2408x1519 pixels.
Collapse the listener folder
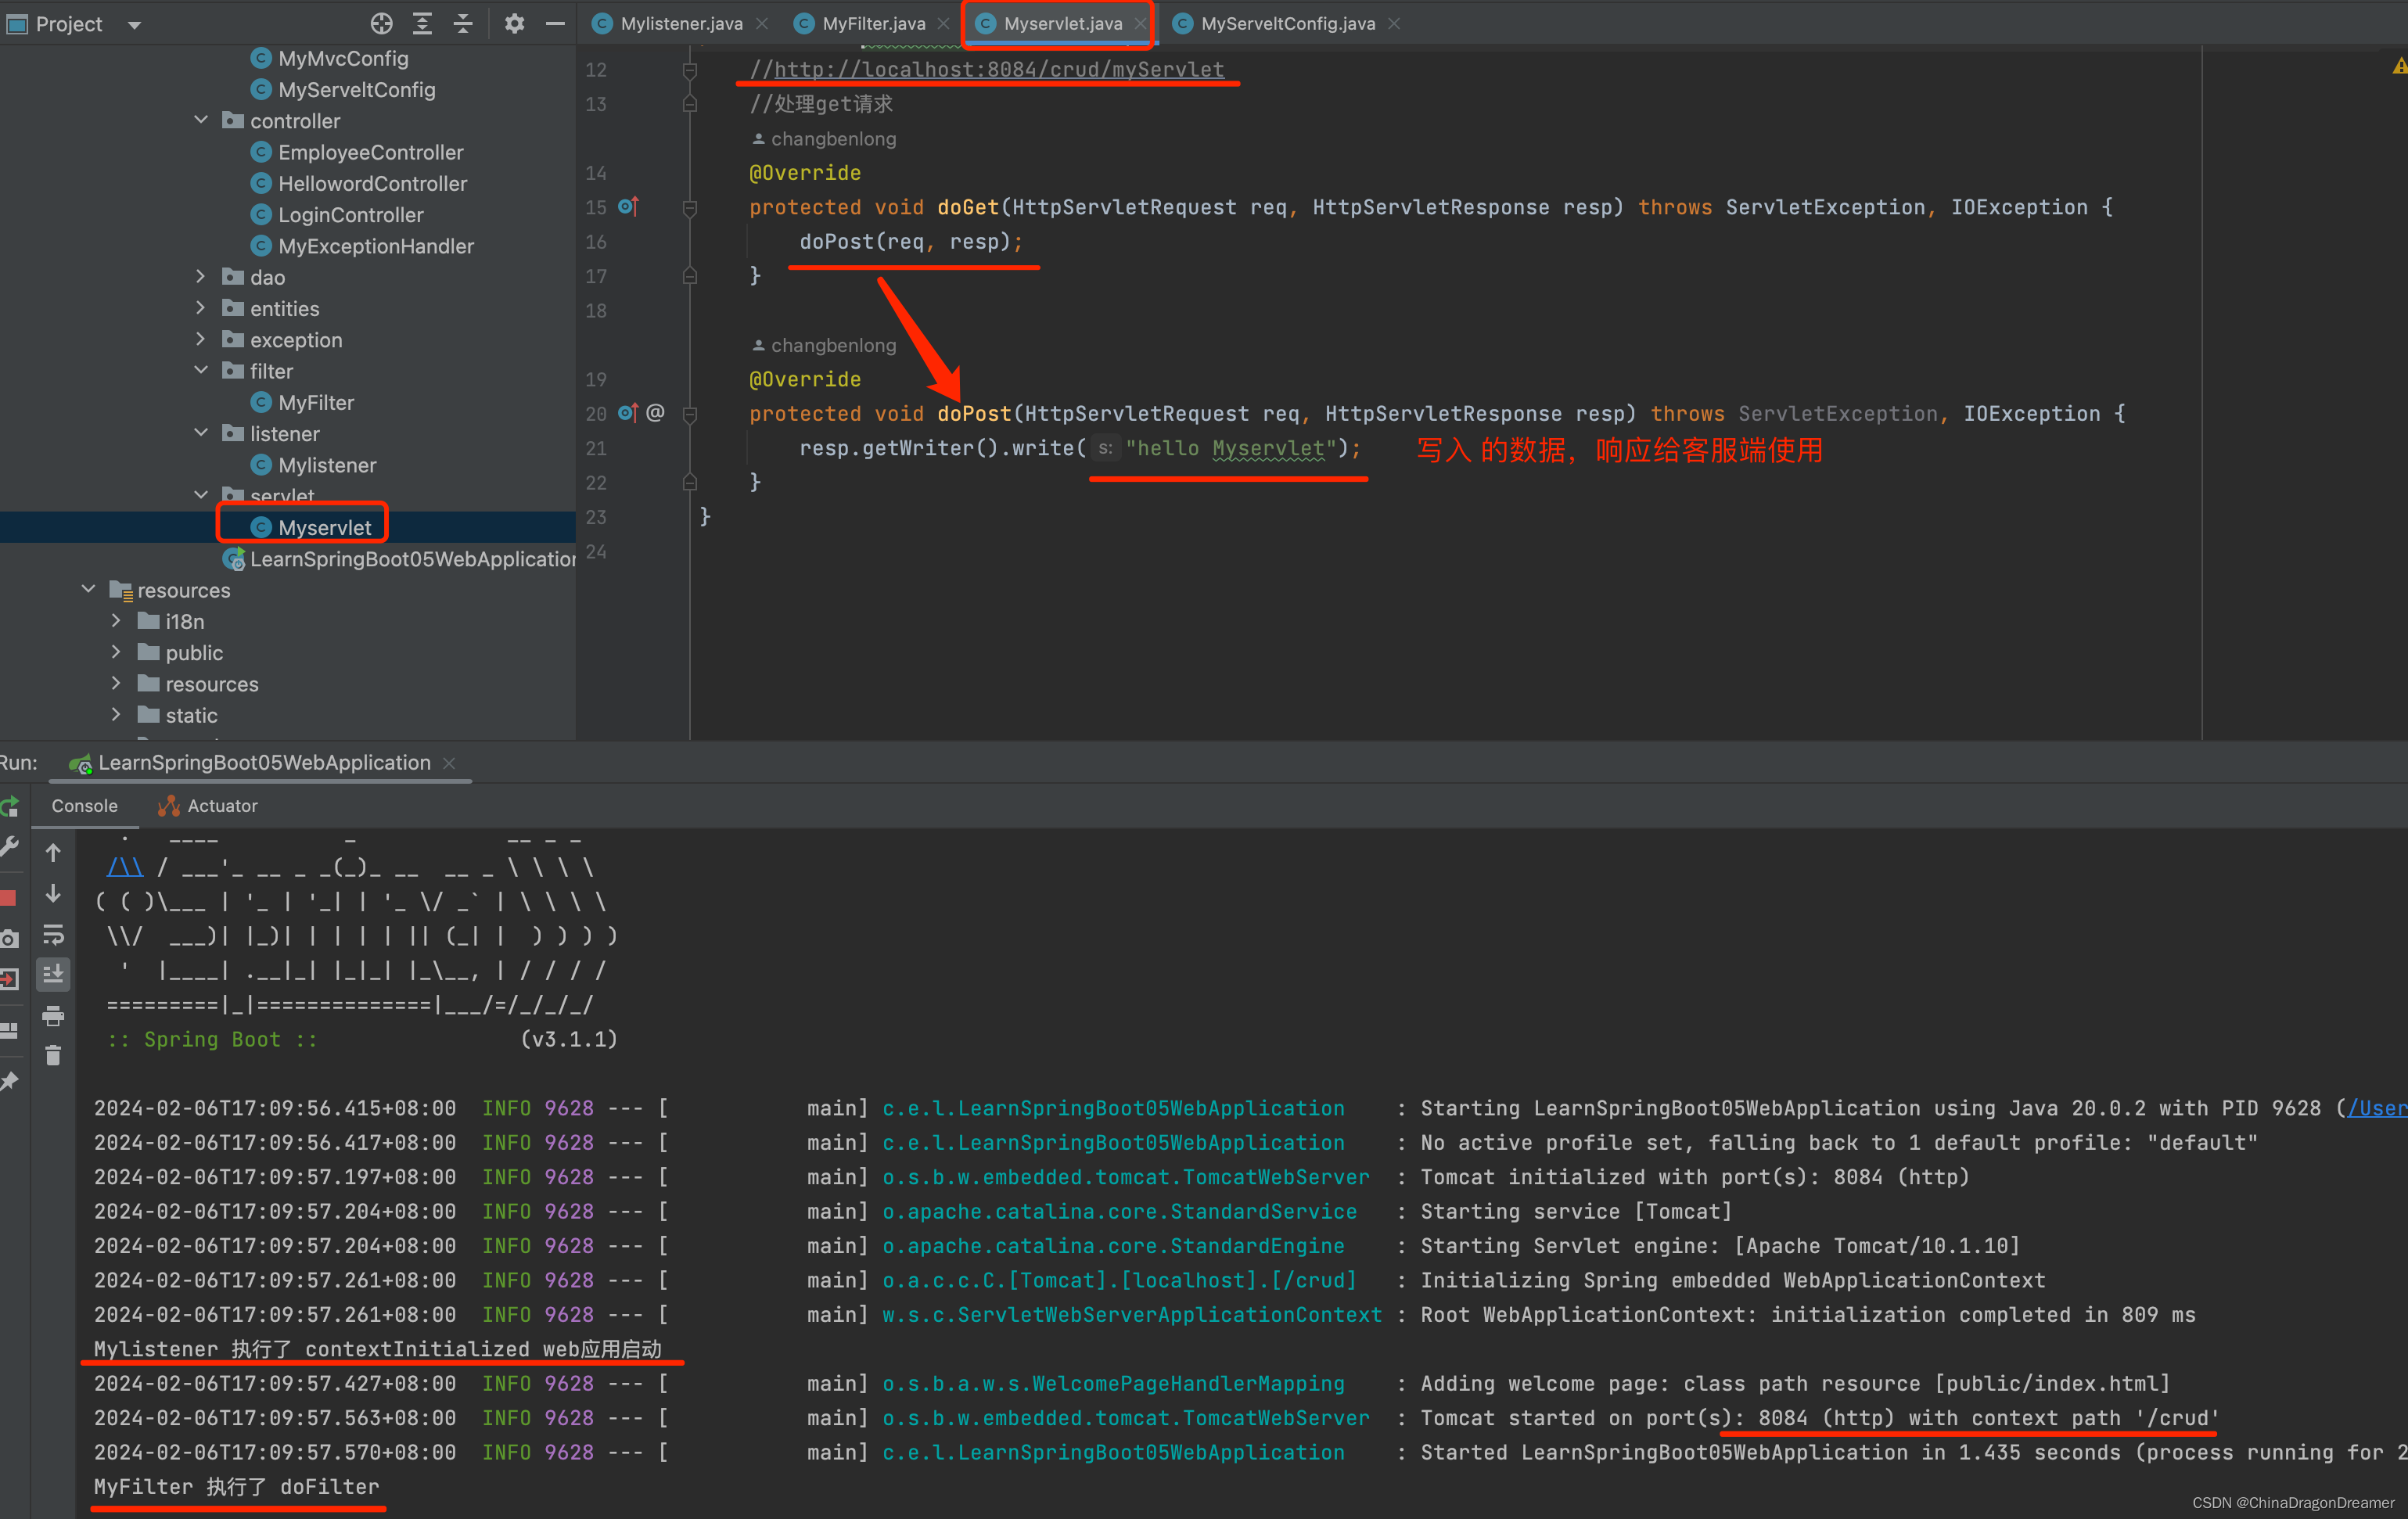(201, 433)
